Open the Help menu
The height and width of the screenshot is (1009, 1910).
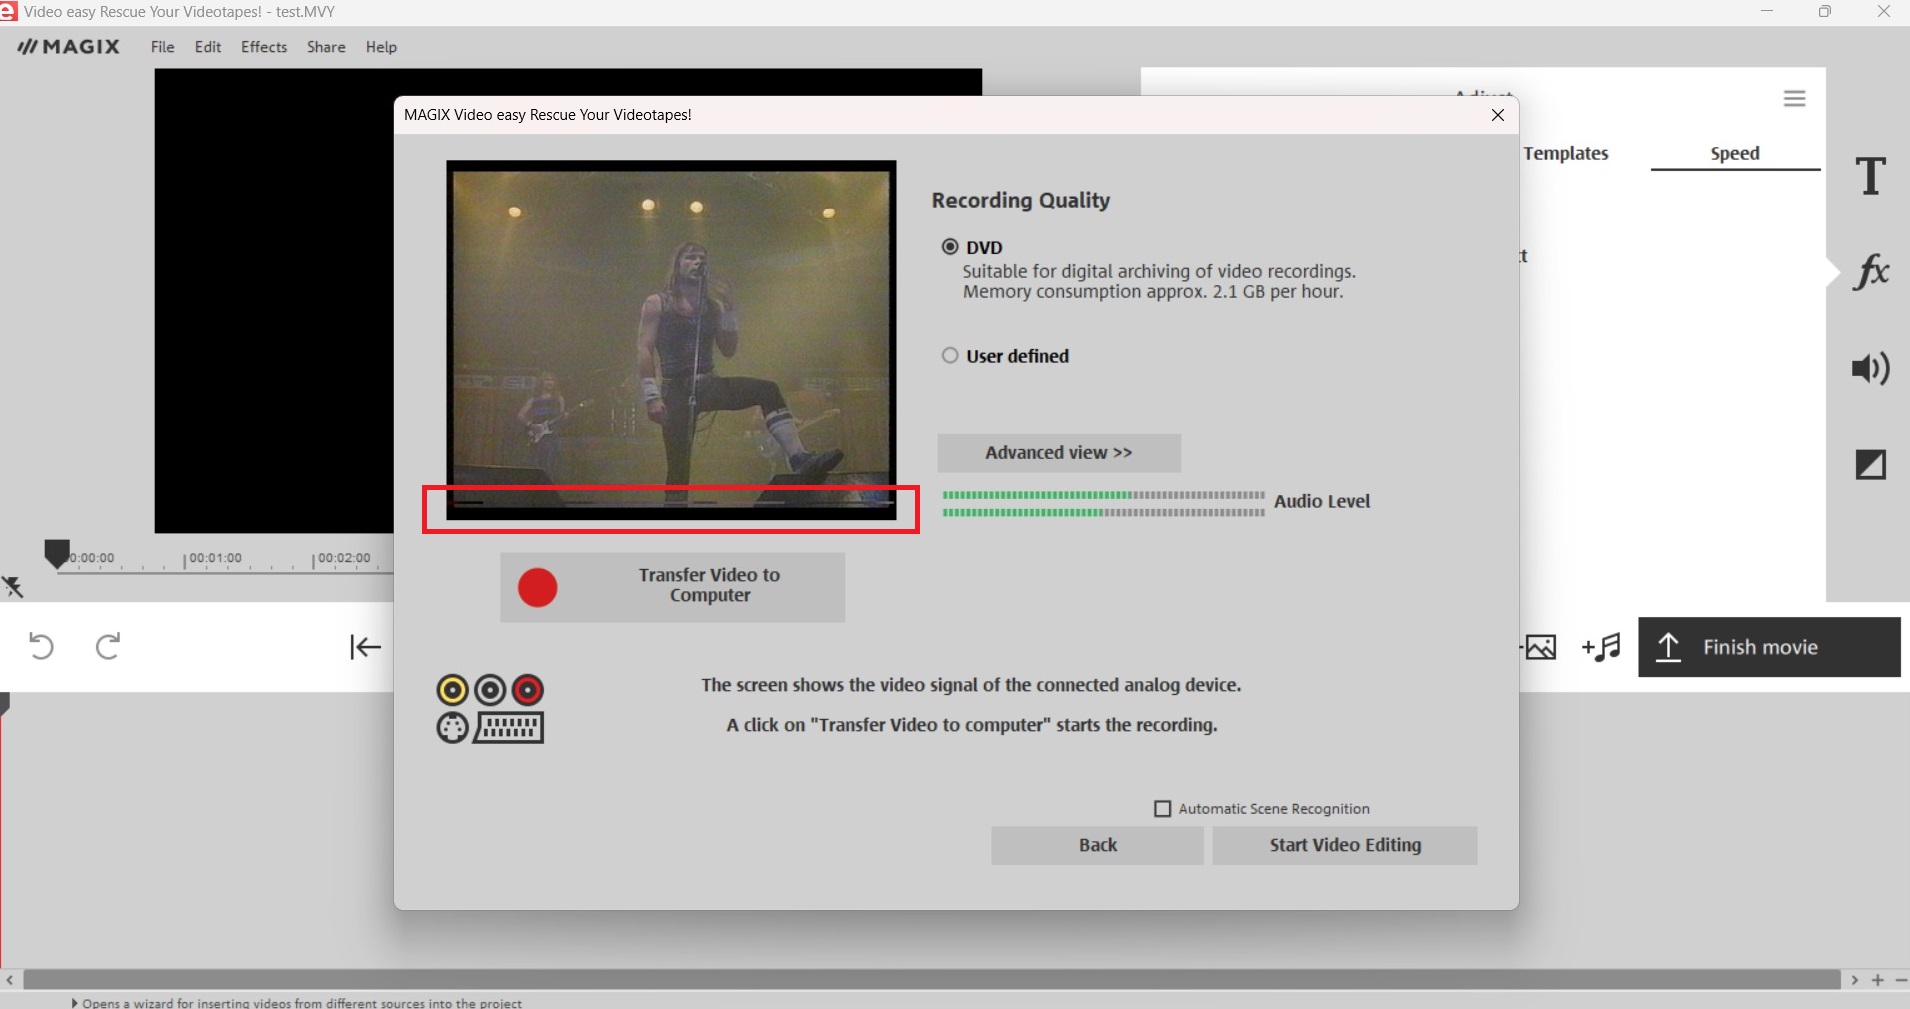[381, 47]
